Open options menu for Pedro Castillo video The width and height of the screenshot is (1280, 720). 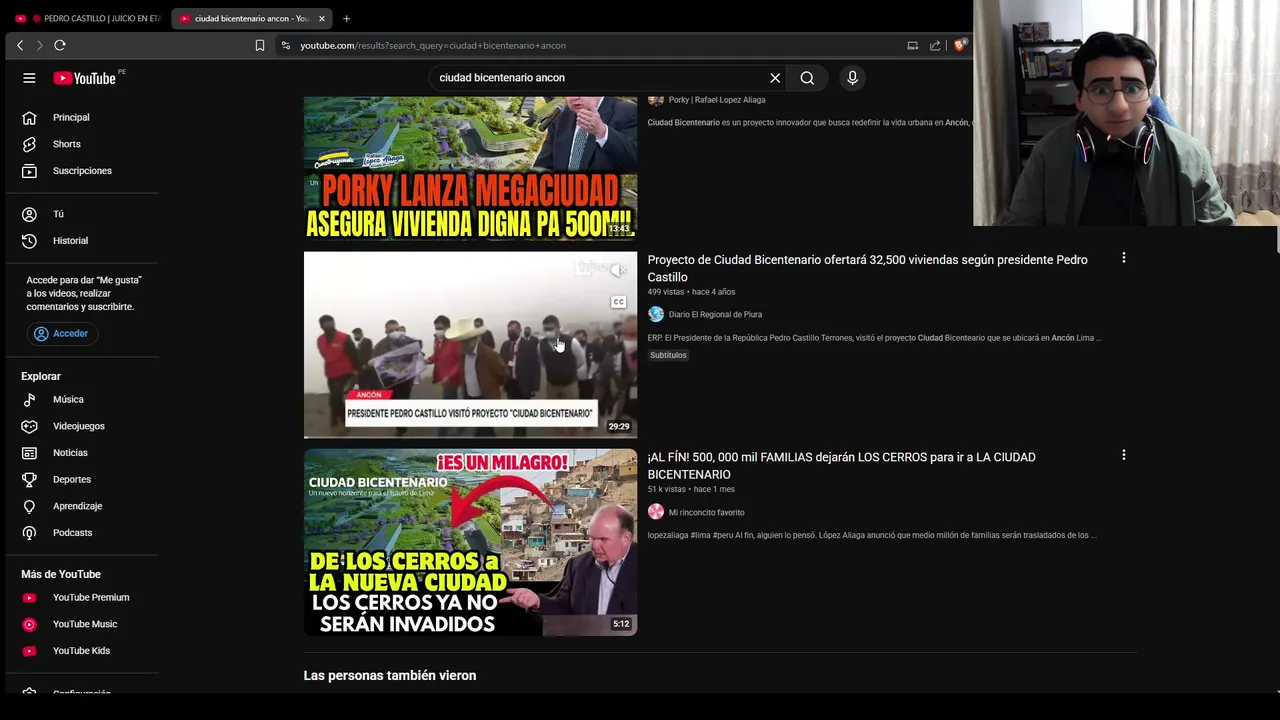pyautogui.click(x=1124, y=258)
